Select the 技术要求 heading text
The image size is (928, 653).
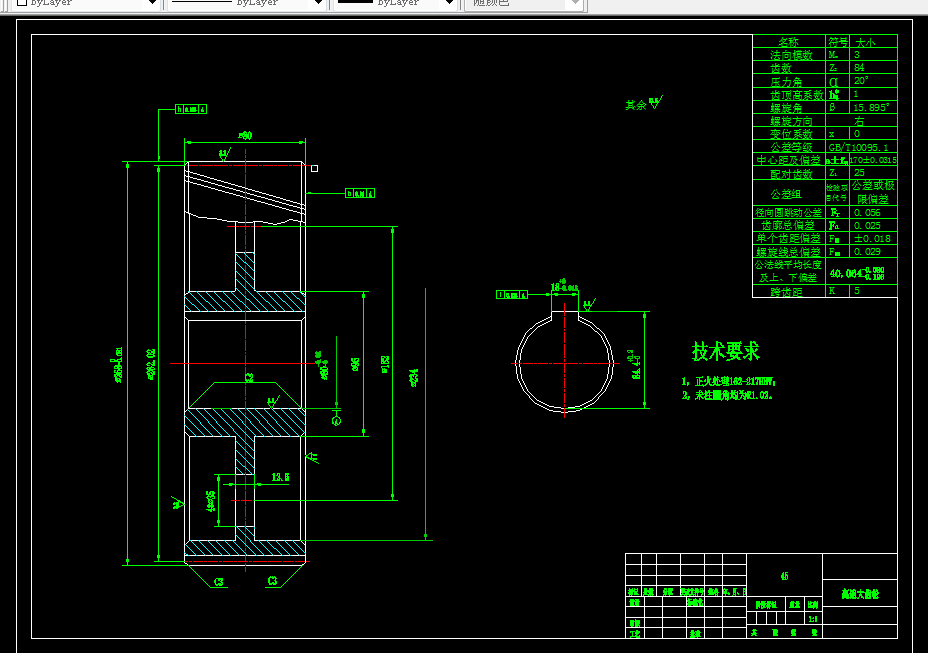click(726, 351)
